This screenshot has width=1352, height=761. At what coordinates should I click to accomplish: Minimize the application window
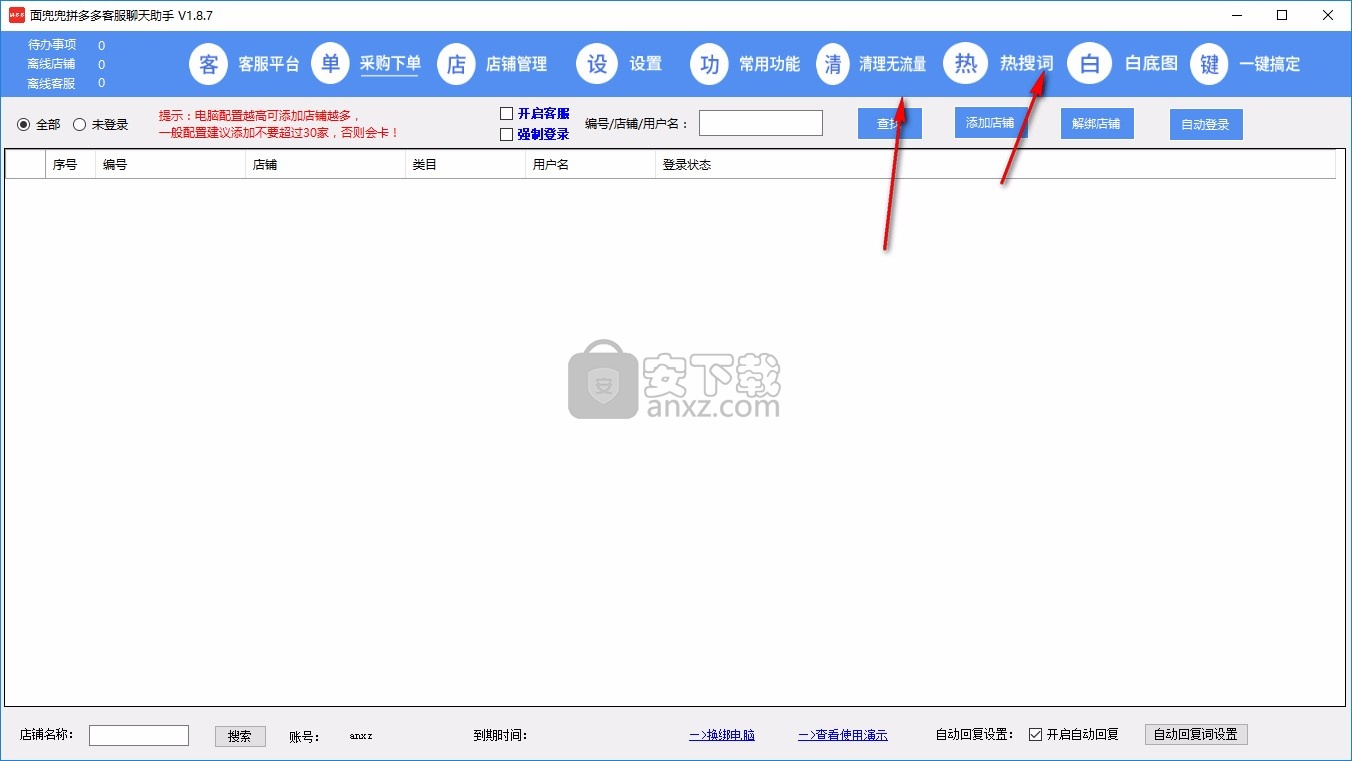click(x=1236, y=15)
